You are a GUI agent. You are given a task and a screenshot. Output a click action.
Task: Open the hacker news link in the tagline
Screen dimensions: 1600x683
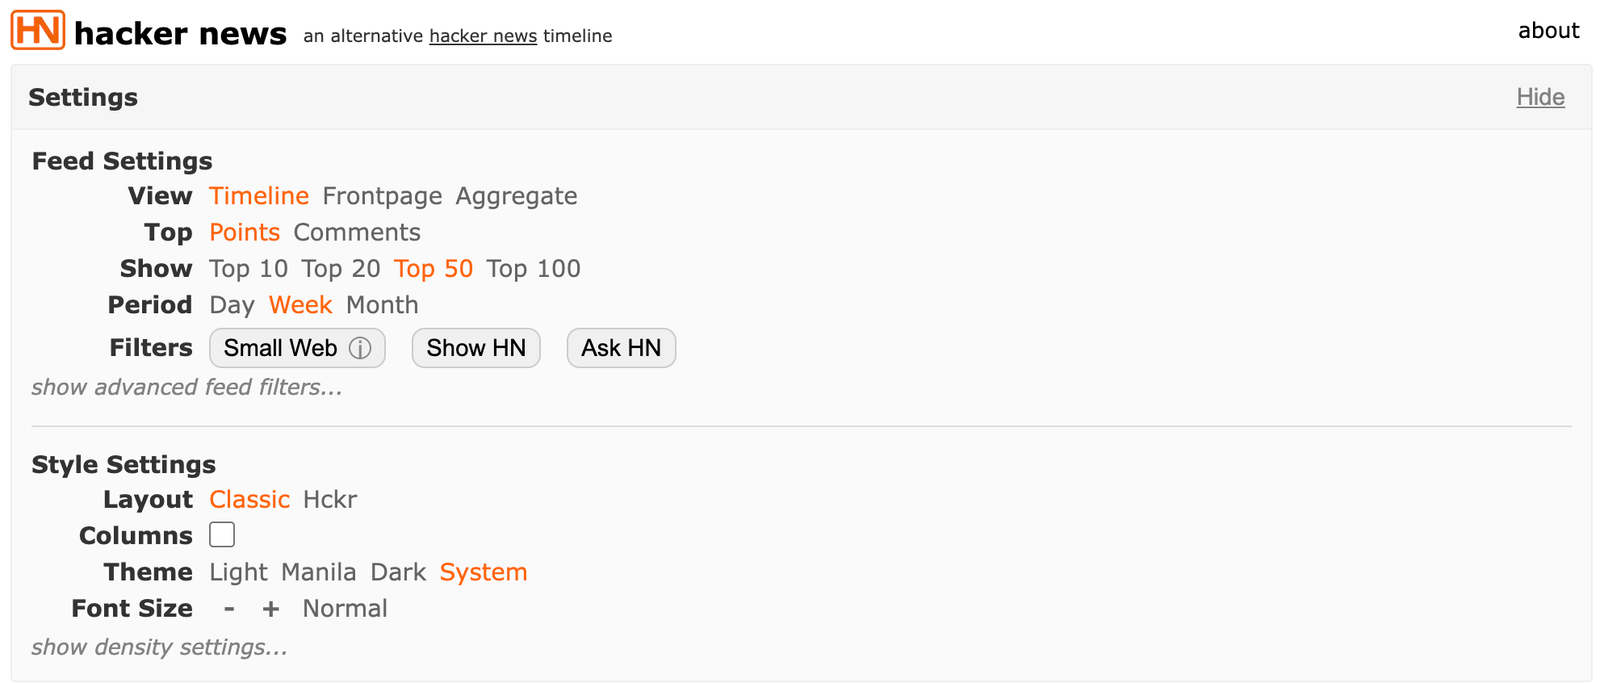(483, 36)
